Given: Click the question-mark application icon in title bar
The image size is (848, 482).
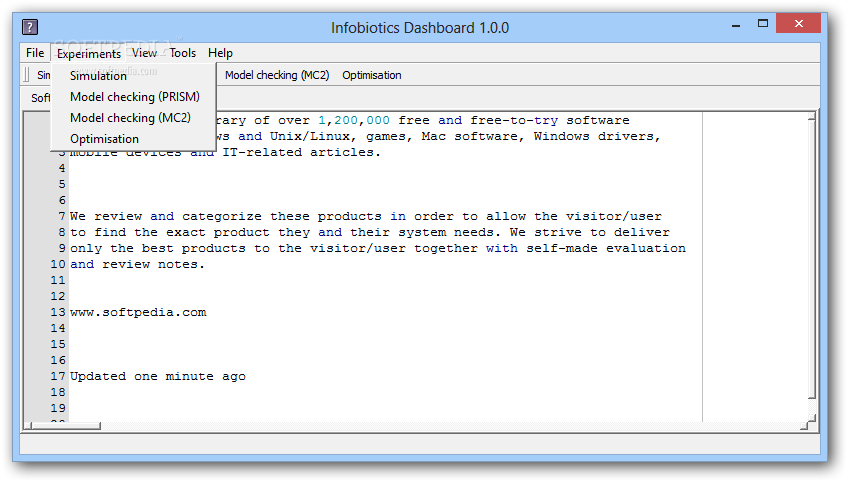Looking at the screenshot, I should coord(30,27).
